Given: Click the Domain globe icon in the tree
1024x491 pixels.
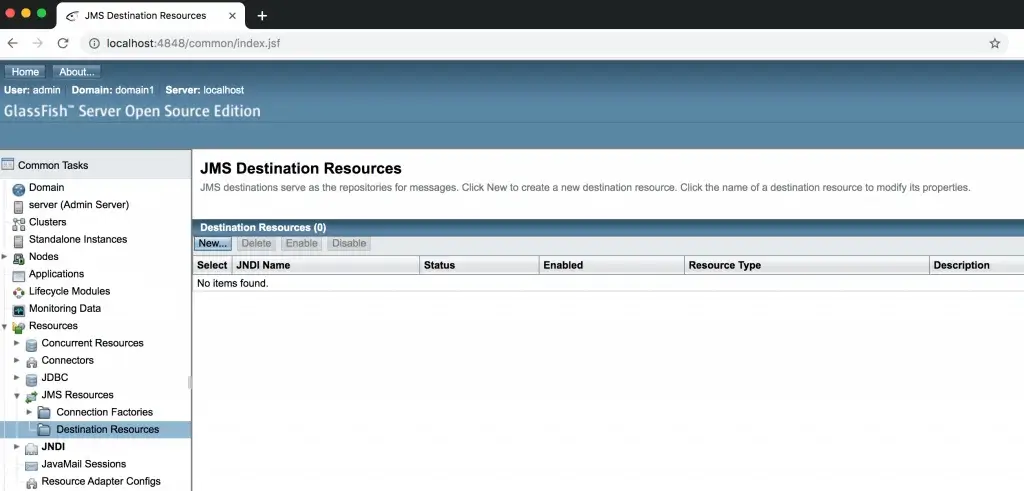Looking at the screenshot, I should pos(18,190).
